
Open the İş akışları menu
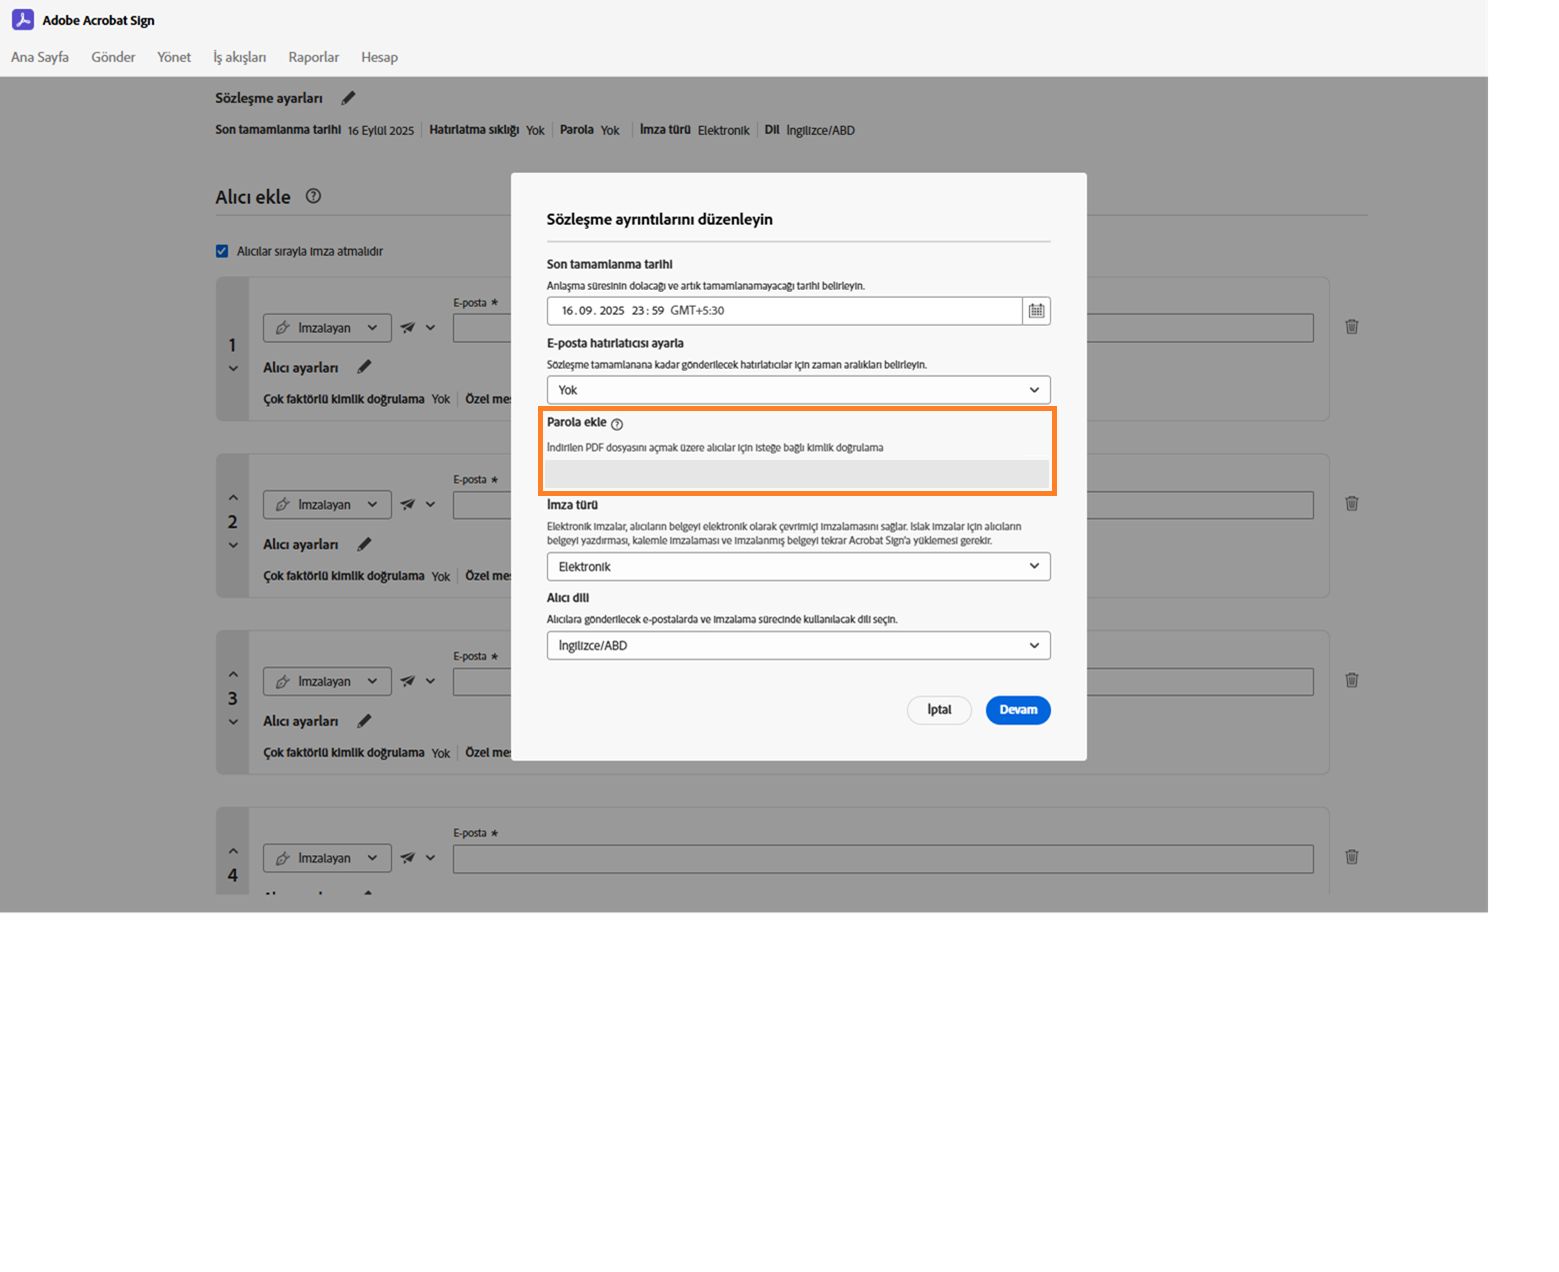pyautogui.click(x=239, y=57)
